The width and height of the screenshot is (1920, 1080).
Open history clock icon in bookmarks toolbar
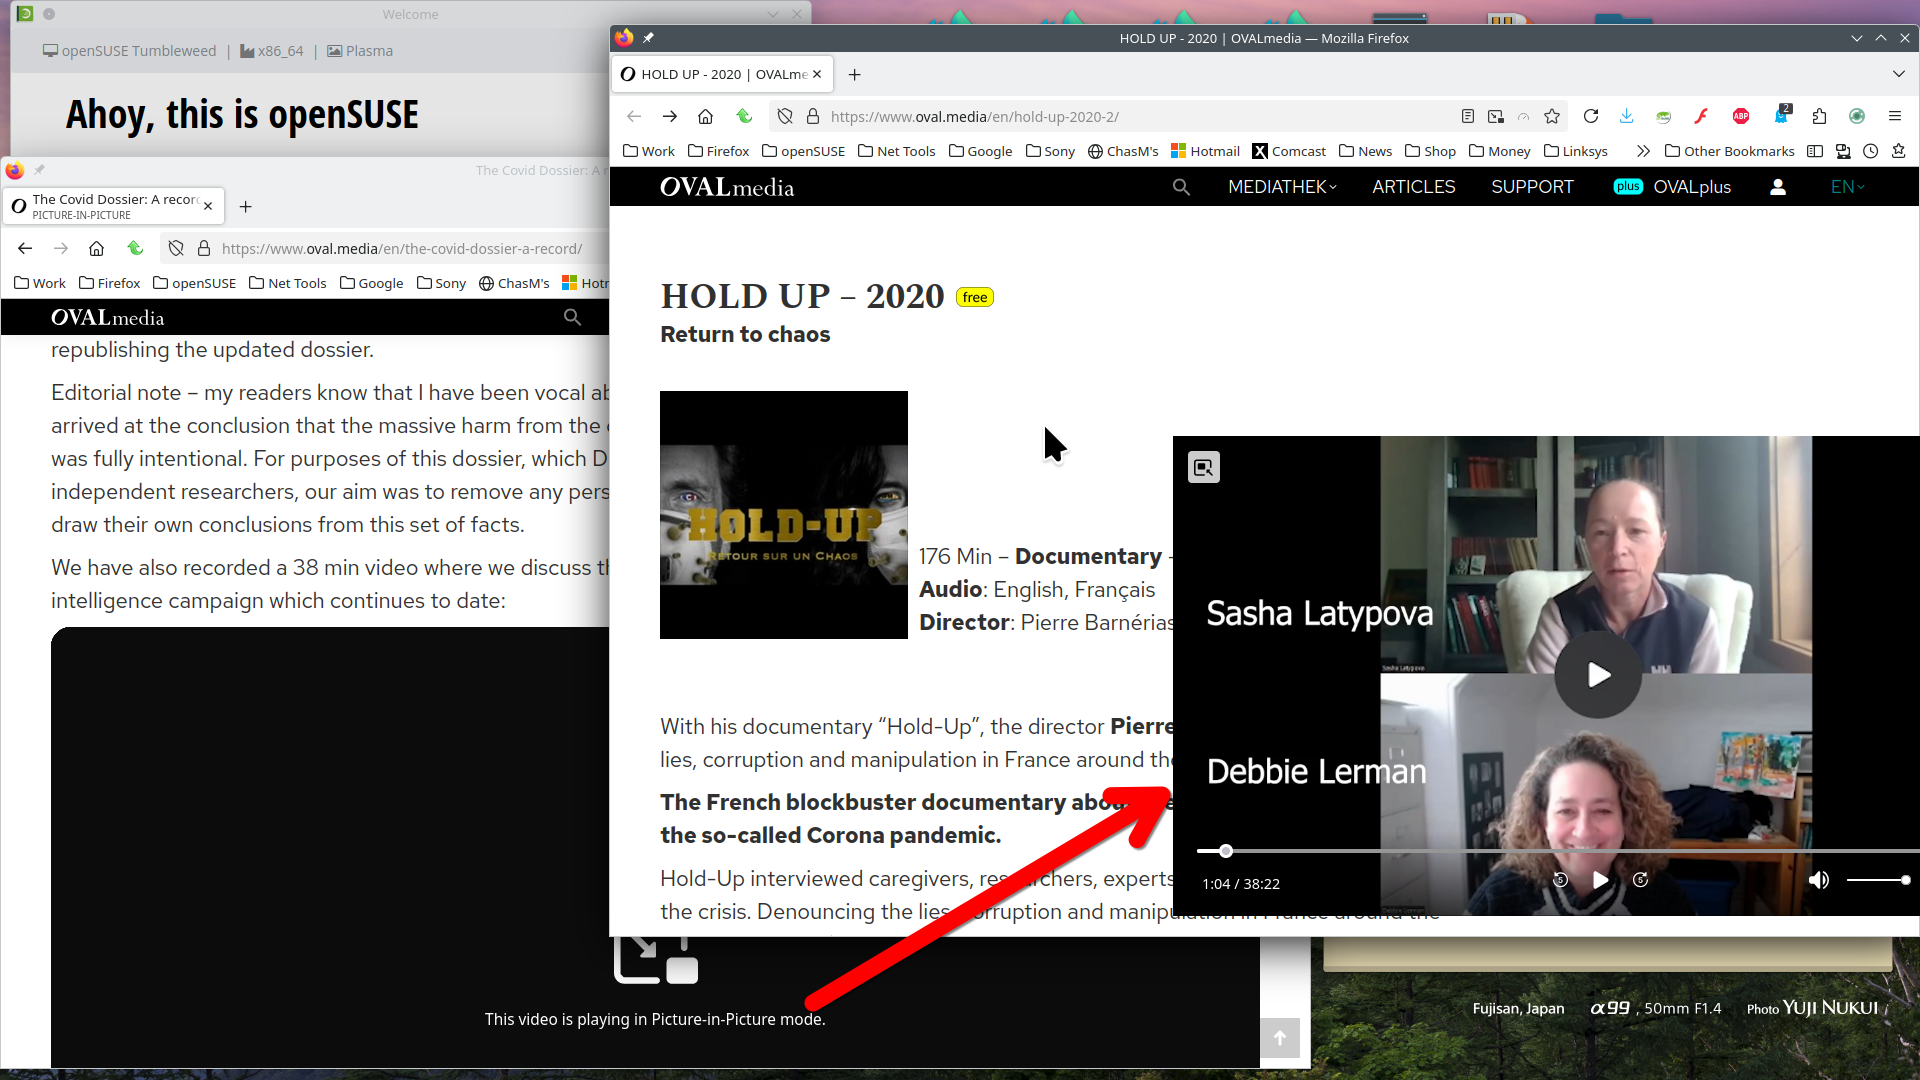coord(1870,151)
